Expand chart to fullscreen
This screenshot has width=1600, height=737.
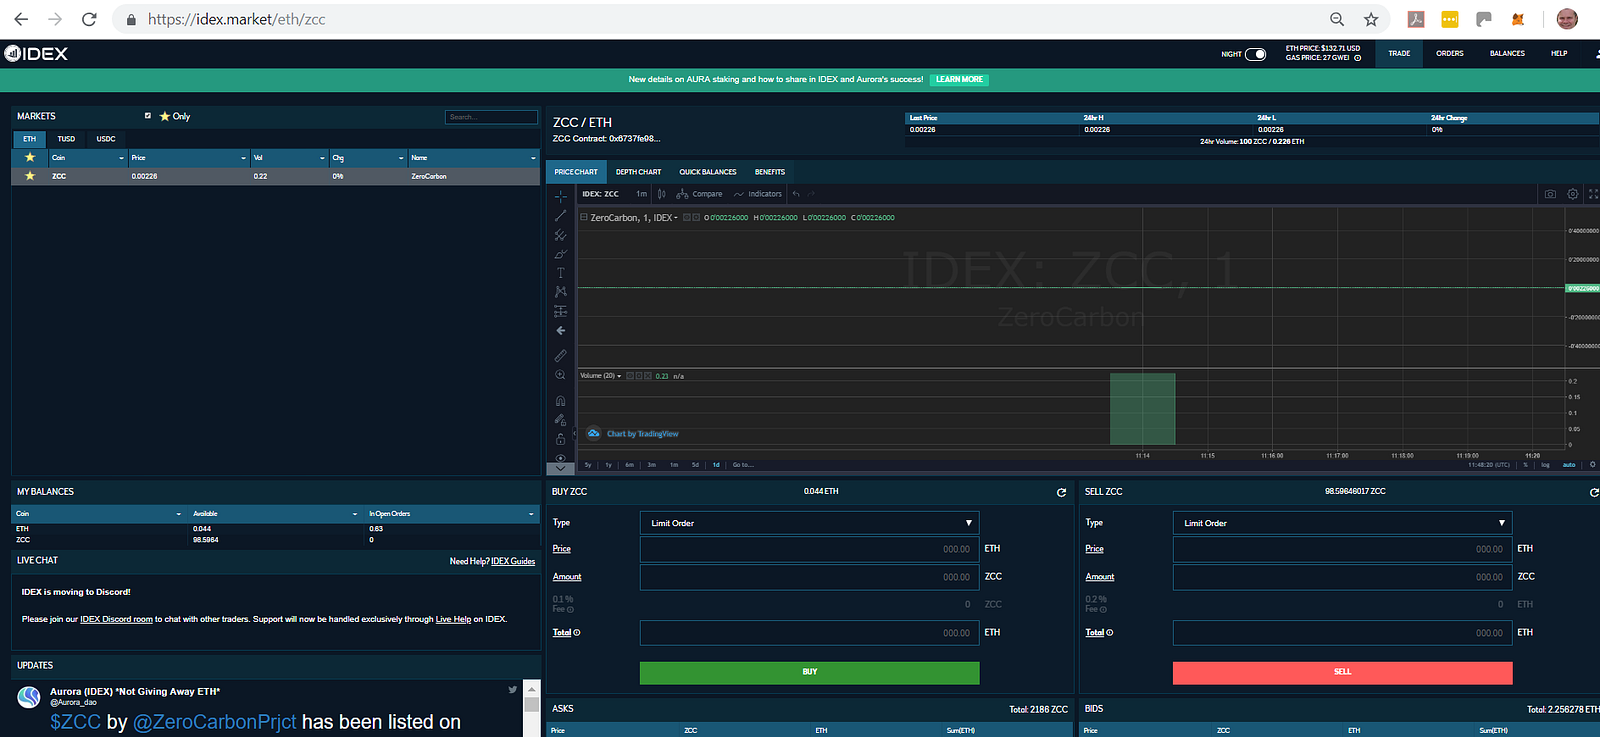[x=1593, y=194]
